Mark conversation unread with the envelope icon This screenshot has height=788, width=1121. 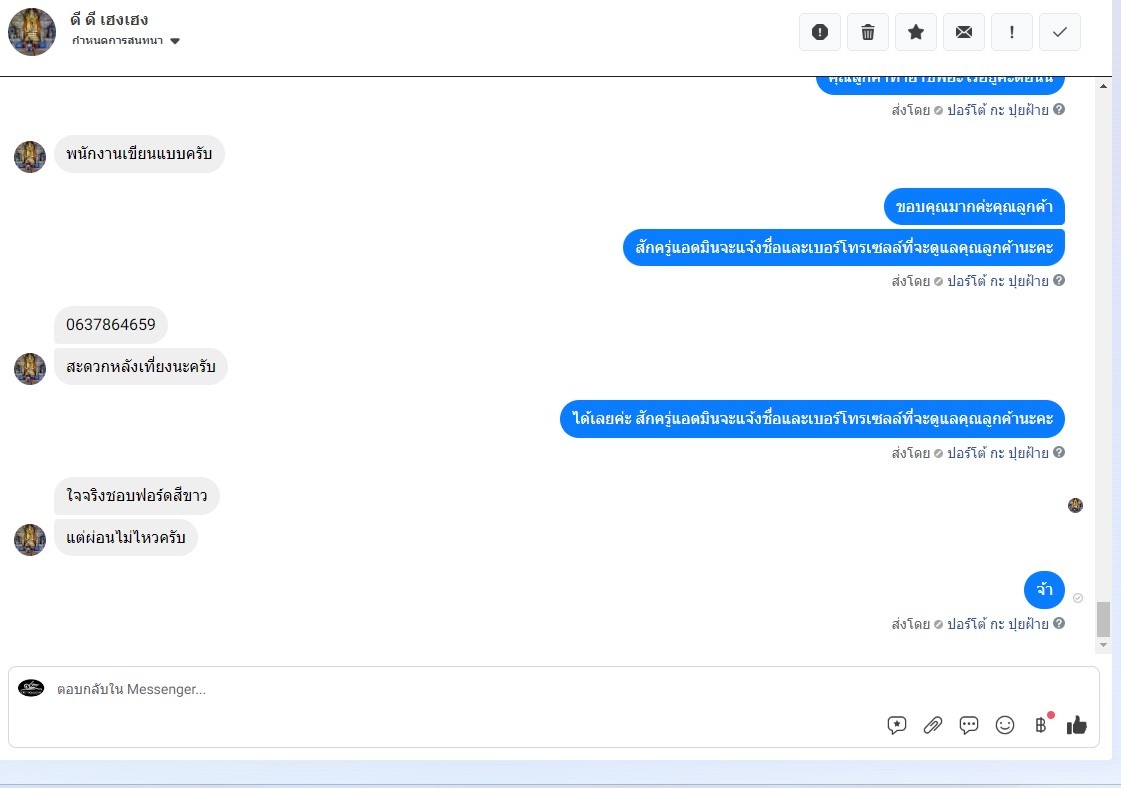click(x=964, y=32)
